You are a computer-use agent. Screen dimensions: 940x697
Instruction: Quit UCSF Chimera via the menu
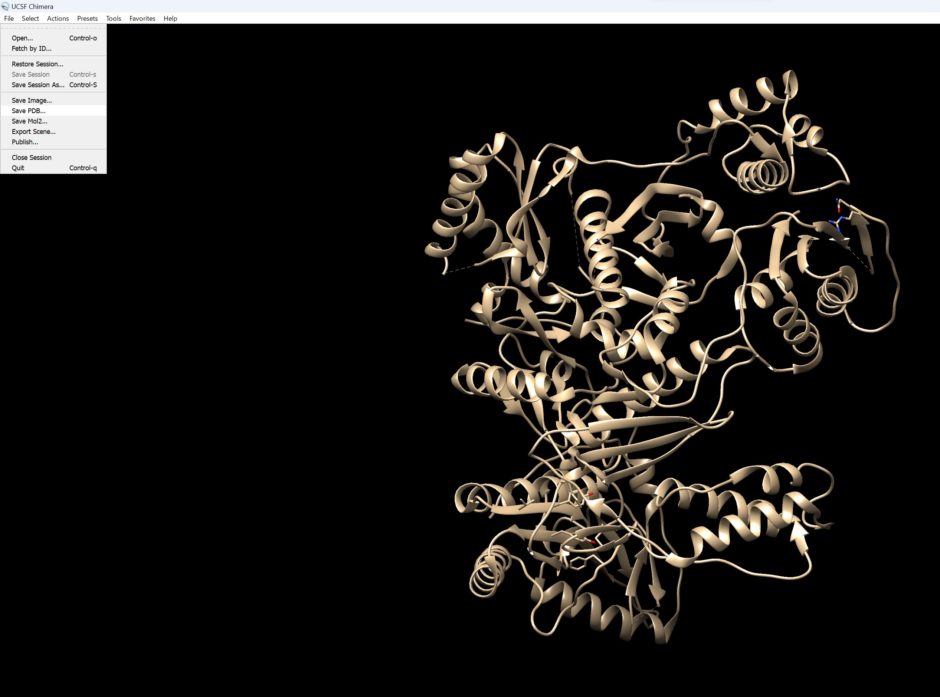click(16, 168)
